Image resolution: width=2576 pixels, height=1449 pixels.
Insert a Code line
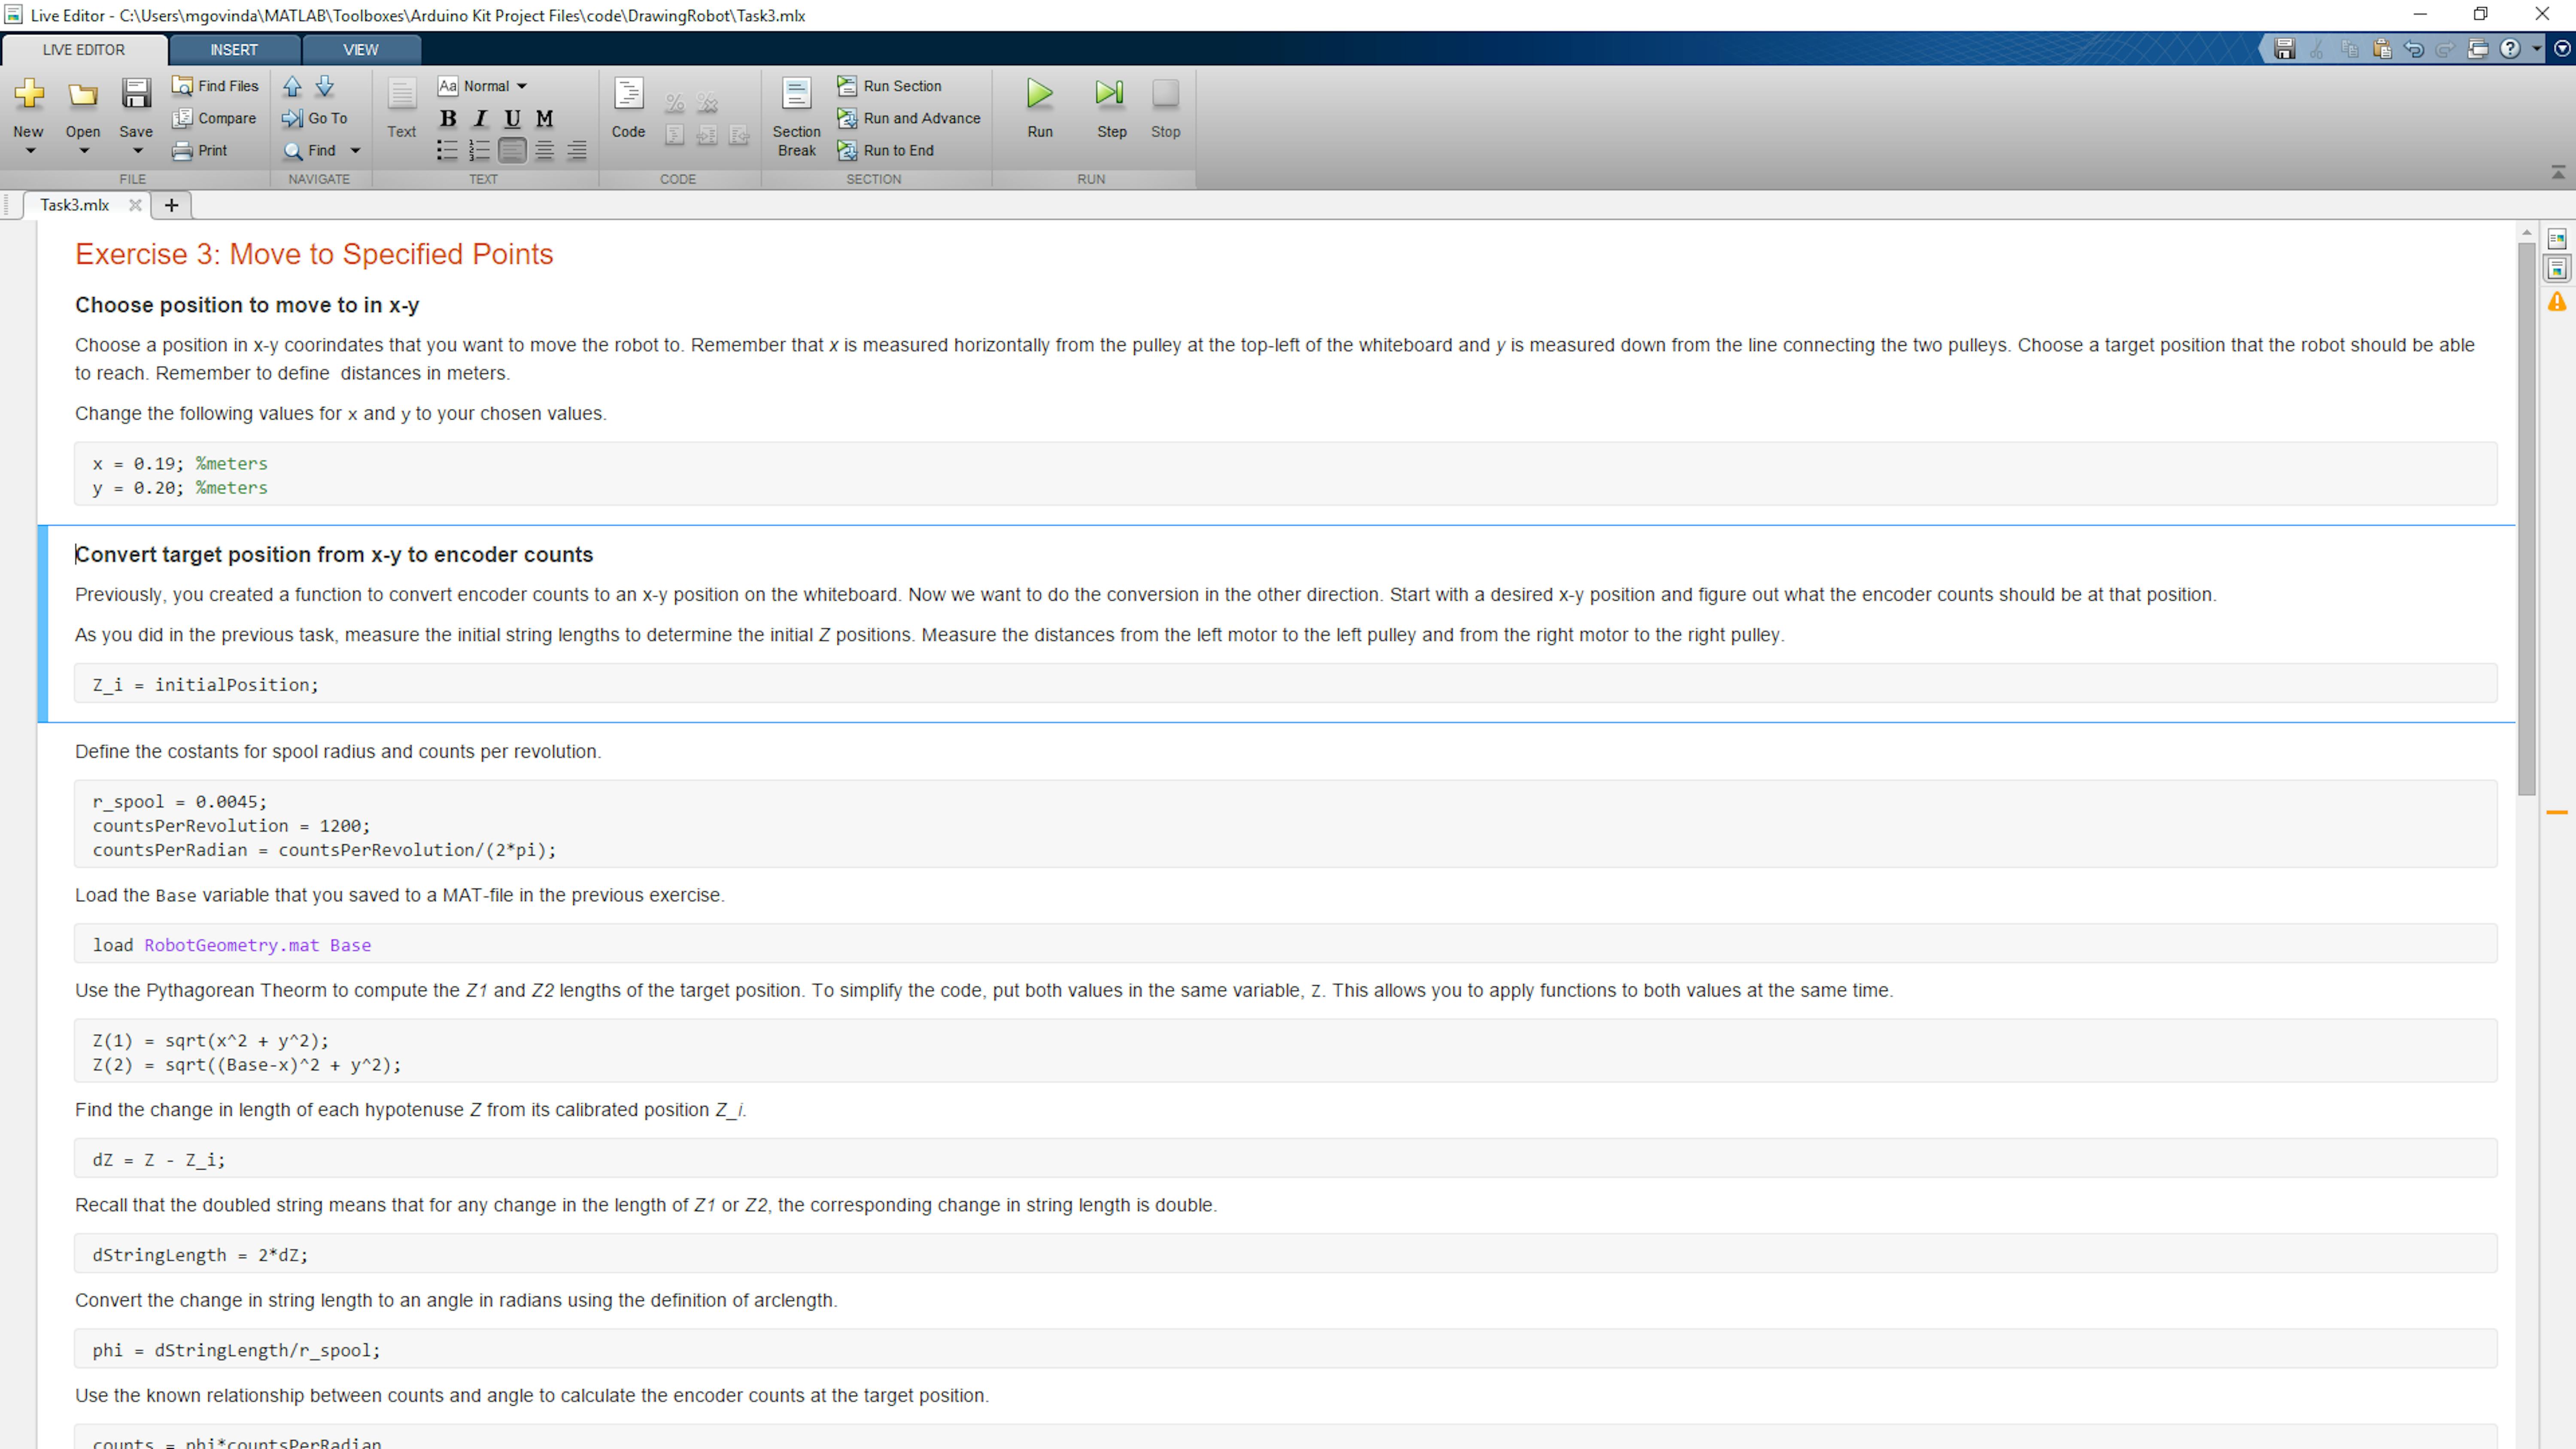pyautogui.click(x=628, y=108)
